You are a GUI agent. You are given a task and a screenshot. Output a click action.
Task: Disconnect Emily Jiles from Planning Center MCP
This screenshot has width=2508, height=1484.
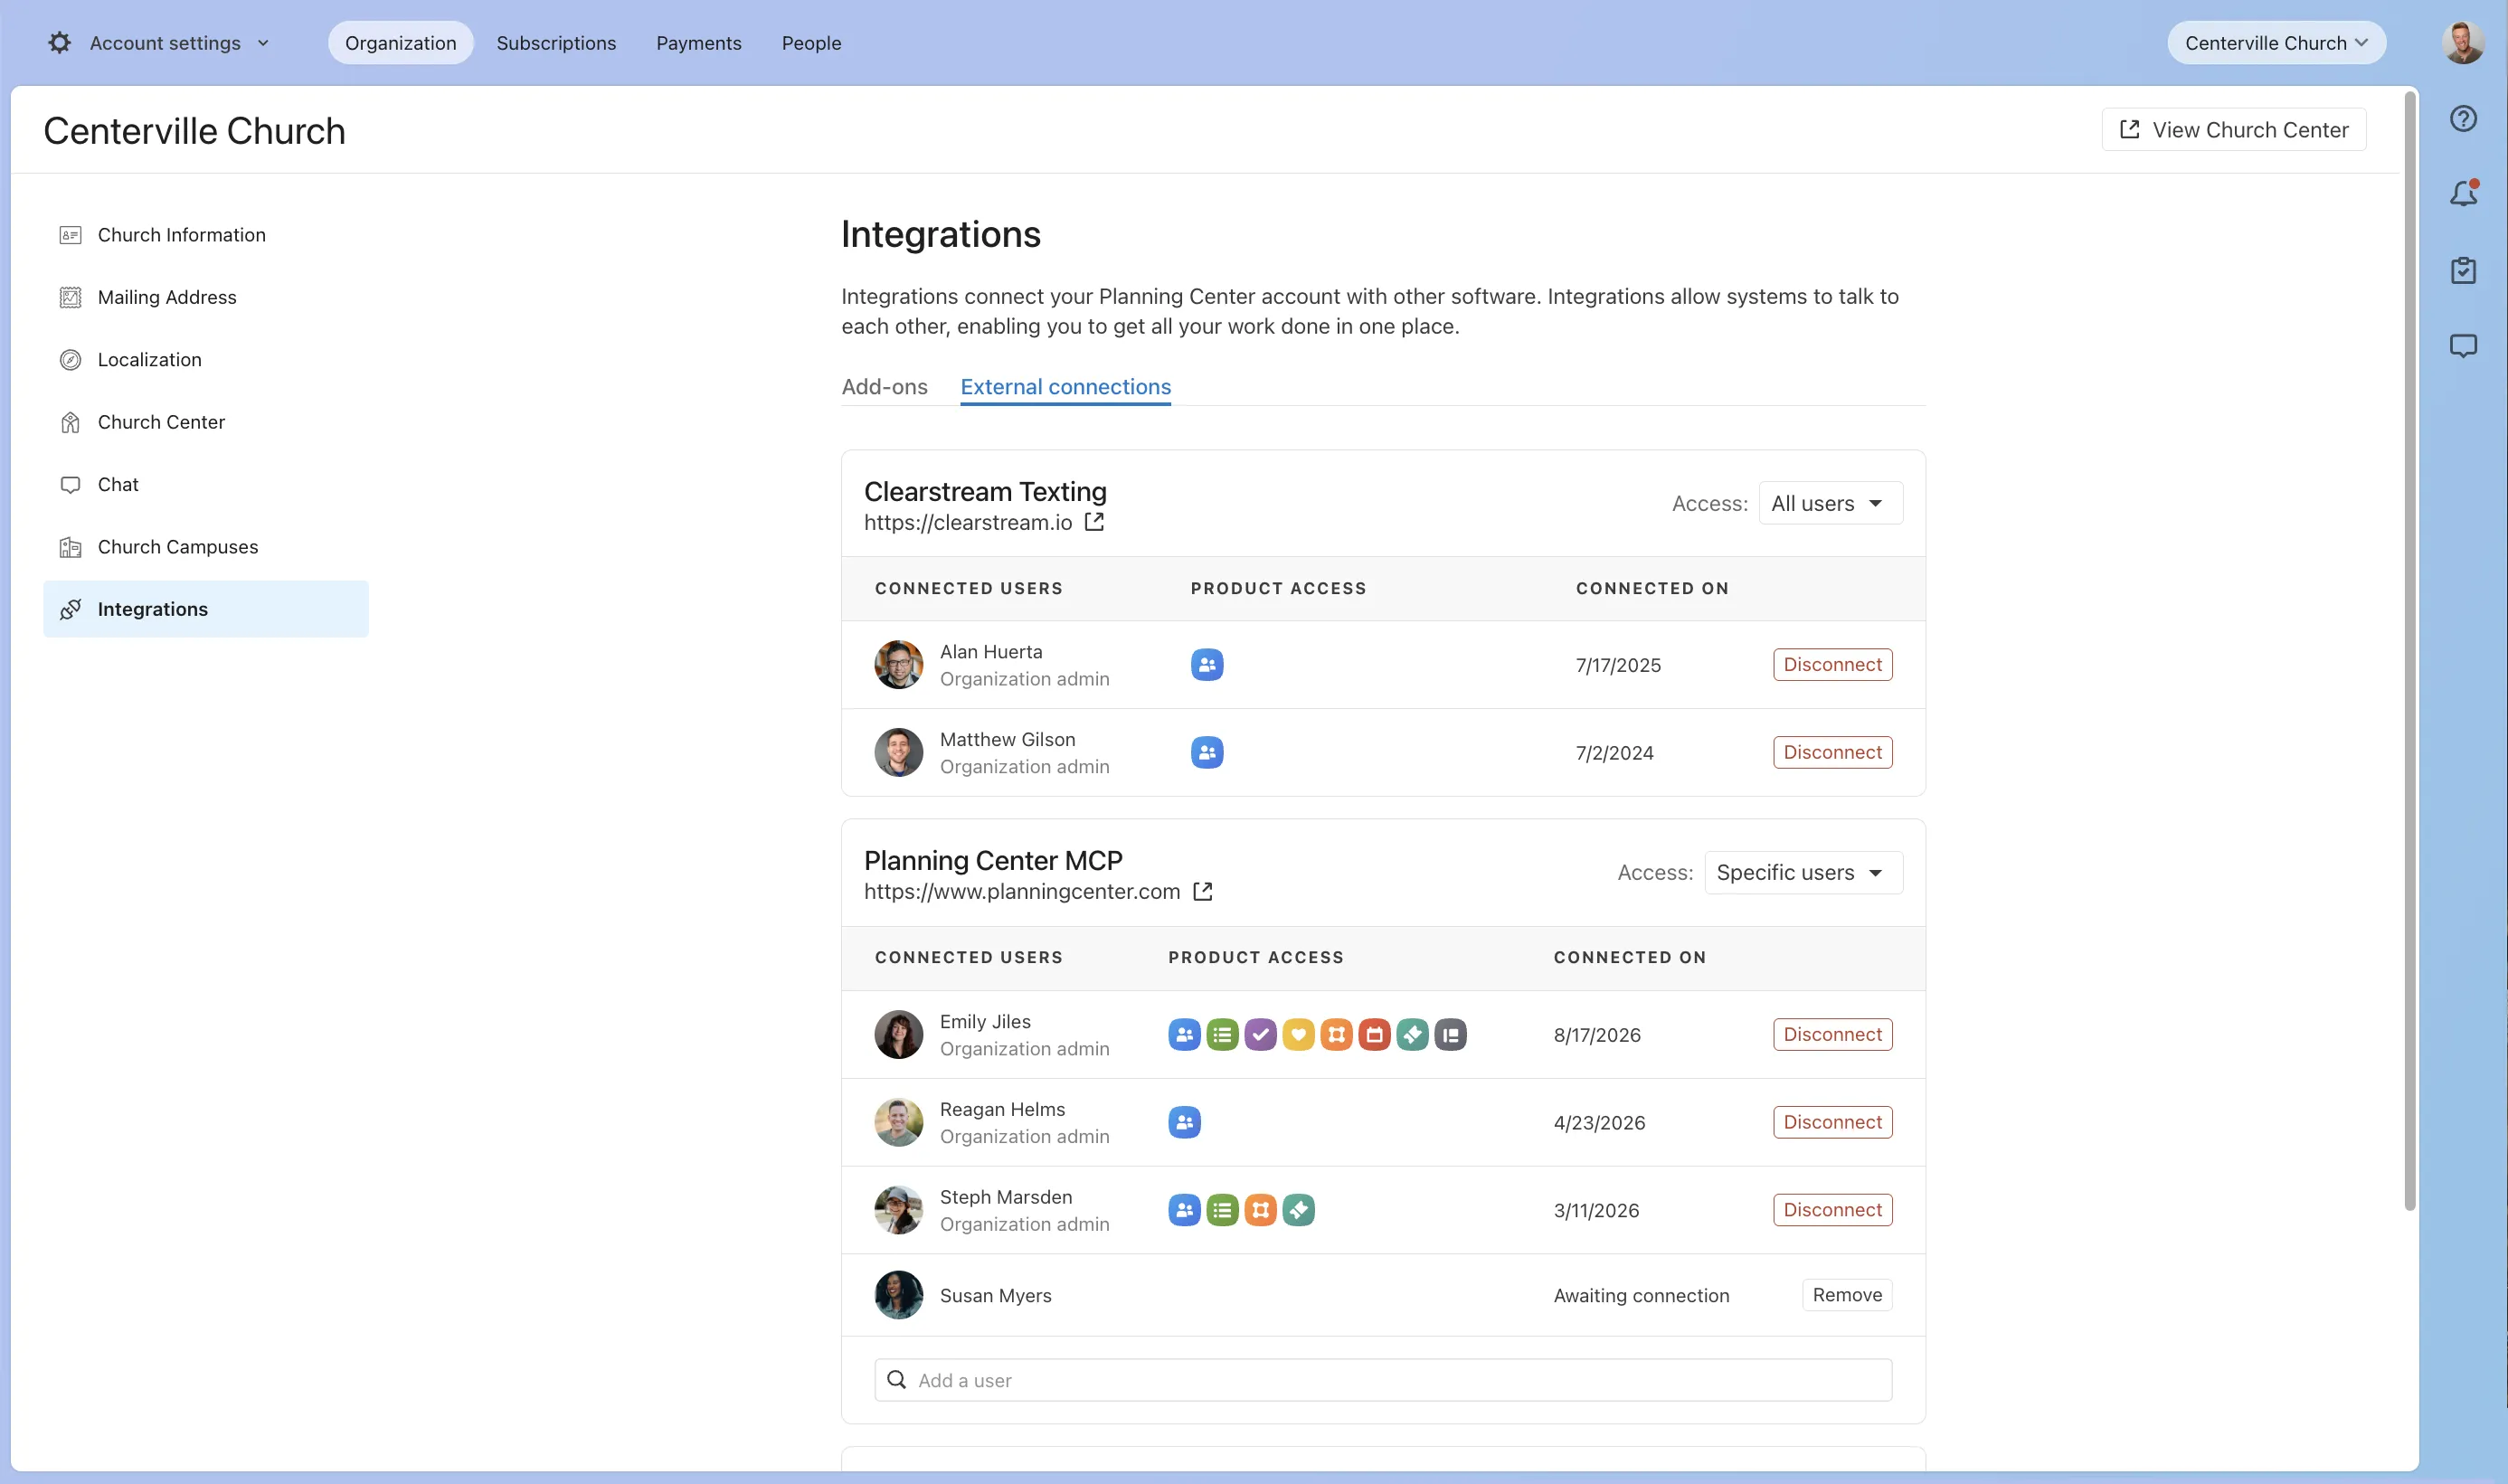(1833, 1035)
